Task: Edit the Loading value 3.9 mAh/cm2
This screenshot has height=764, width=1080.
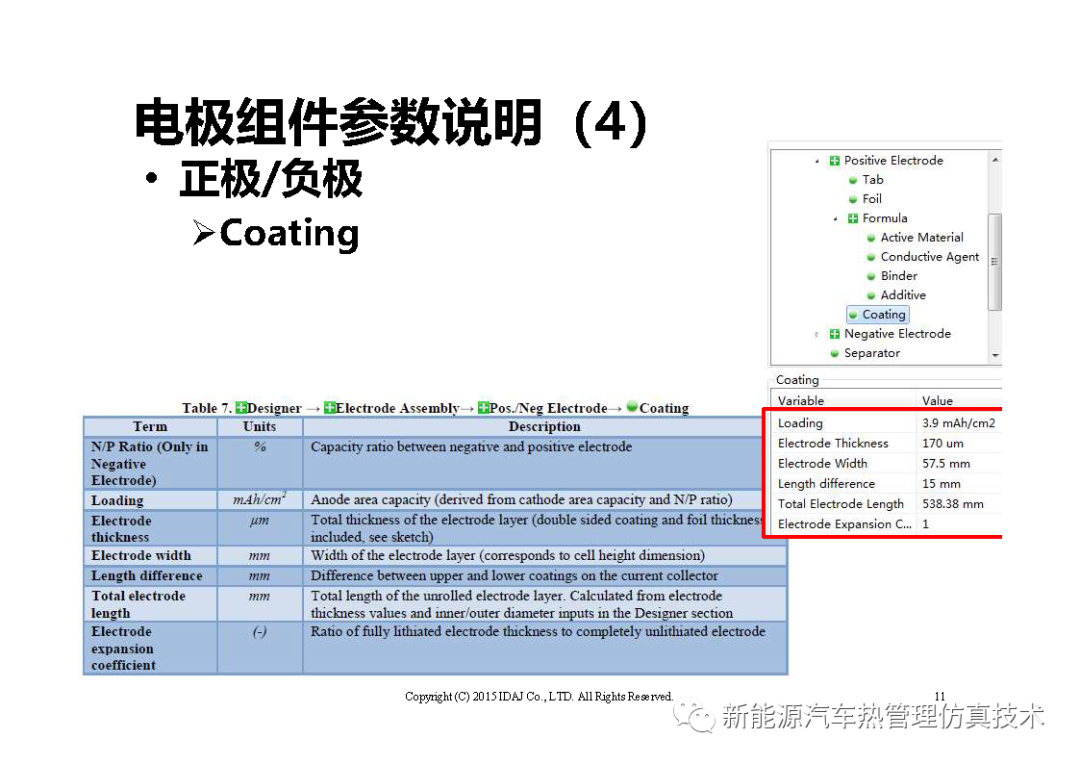Action: 958,424
